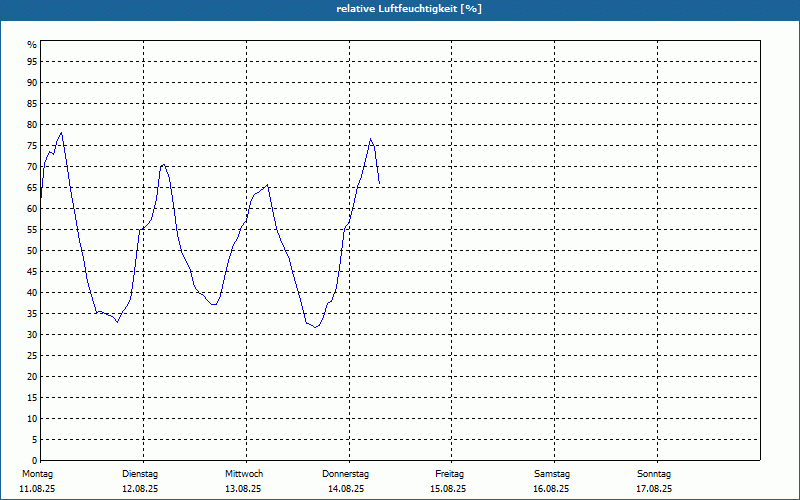Image resolution: width=800 pixels, height=500 pixels.
Task: Click the Sonntag day label
Action: pos(654,474)
